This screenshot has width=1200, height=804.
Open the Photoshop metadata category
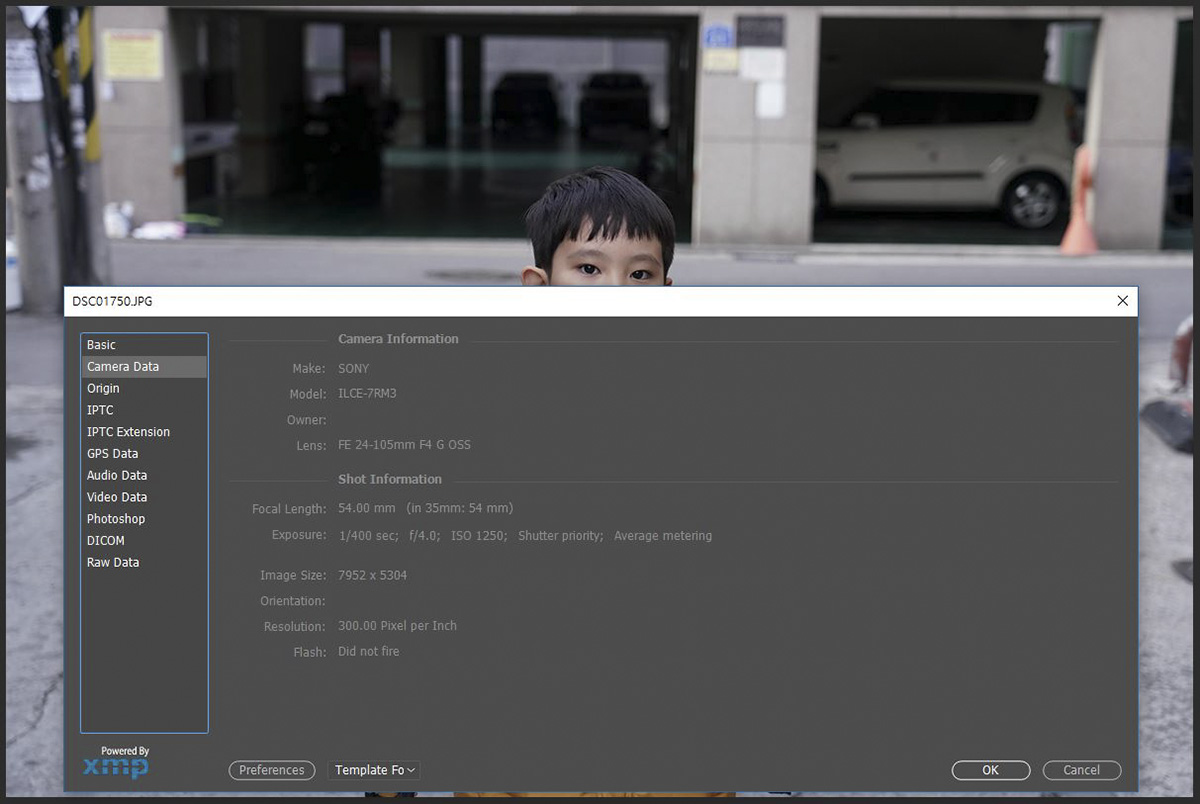pos(144,519)
